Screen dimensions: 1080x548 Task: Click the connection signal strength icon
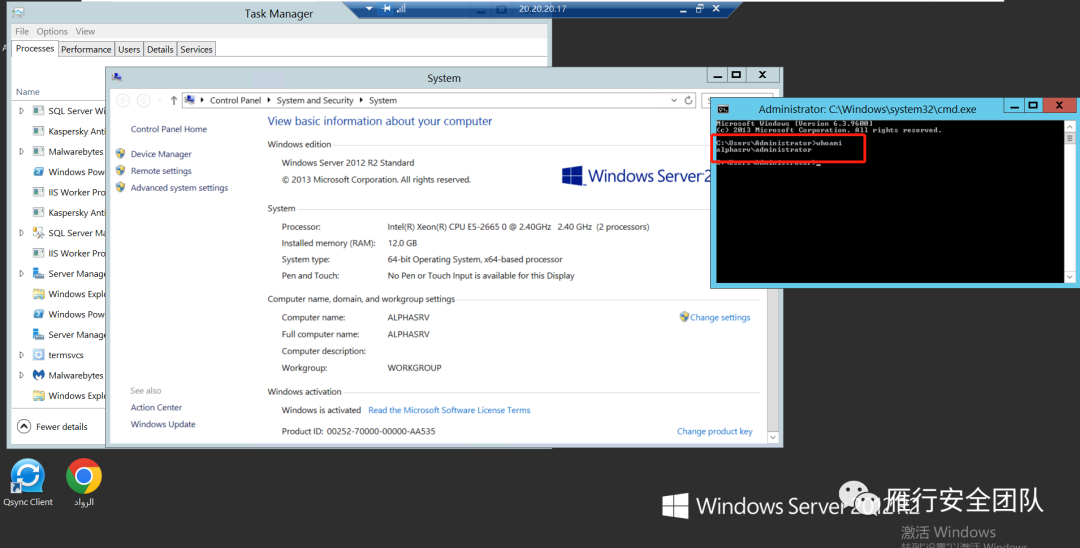(x=402, y=9)
